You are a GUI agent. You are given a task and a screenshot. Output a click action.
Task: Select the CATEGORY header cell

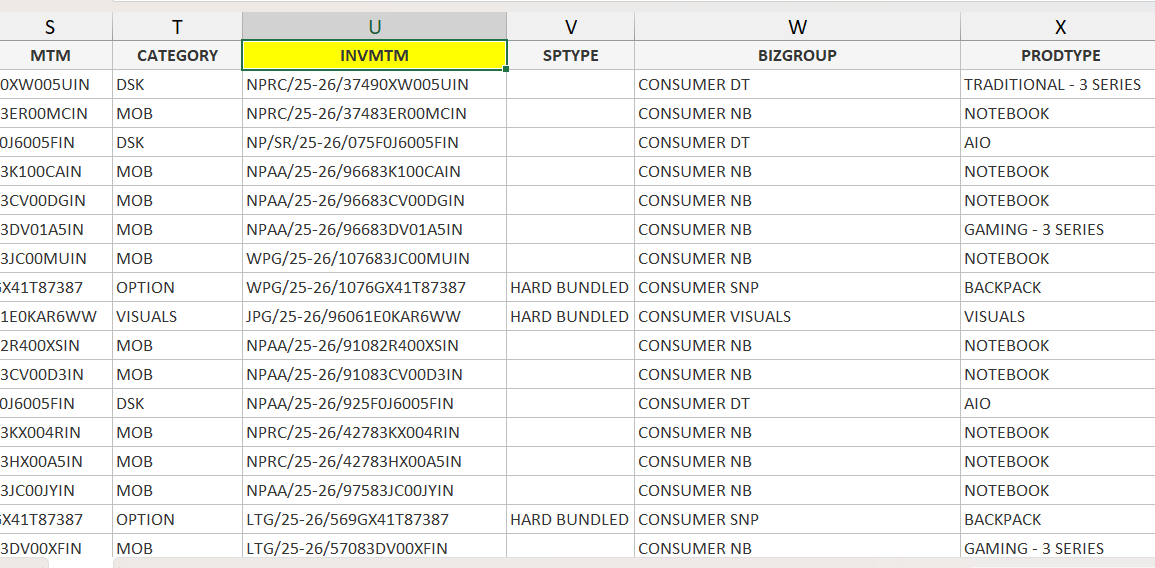click(177, 56)
